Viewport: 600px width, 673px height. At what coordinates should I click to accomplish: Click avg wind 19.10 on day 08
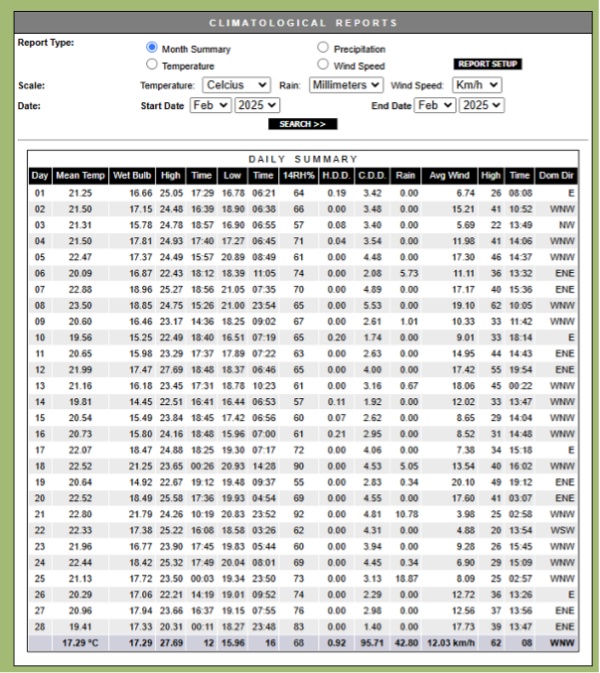(463, 306)
